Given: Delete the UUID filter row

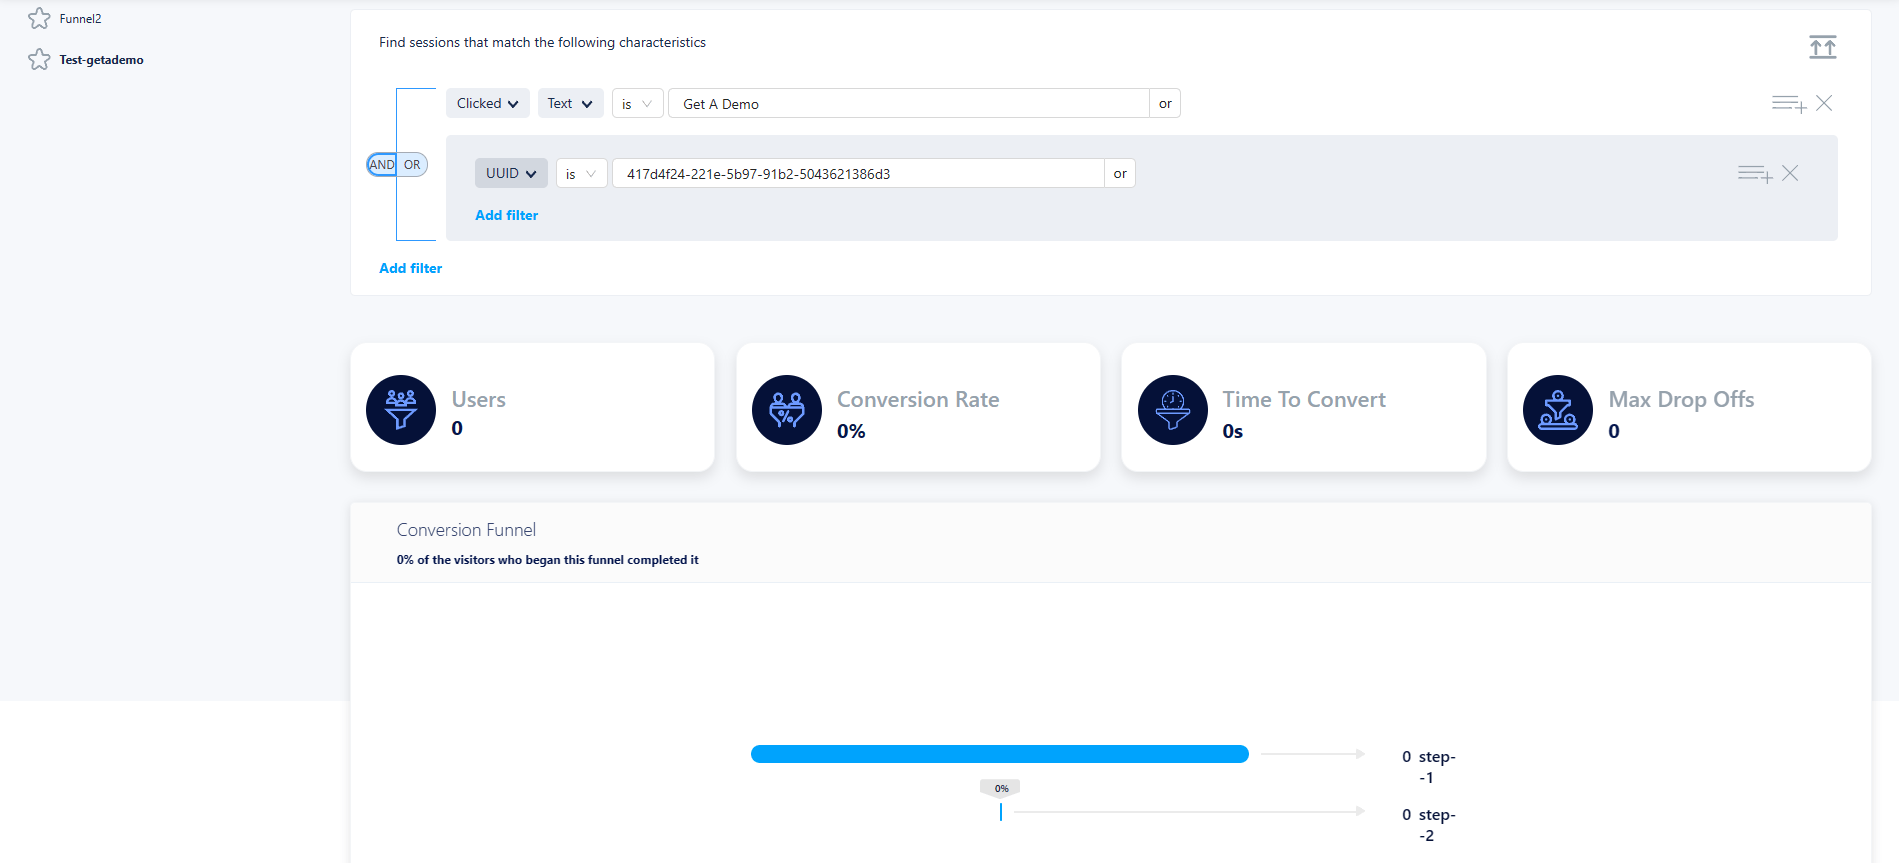Looking at the screenshot, I should (1790, 173).
